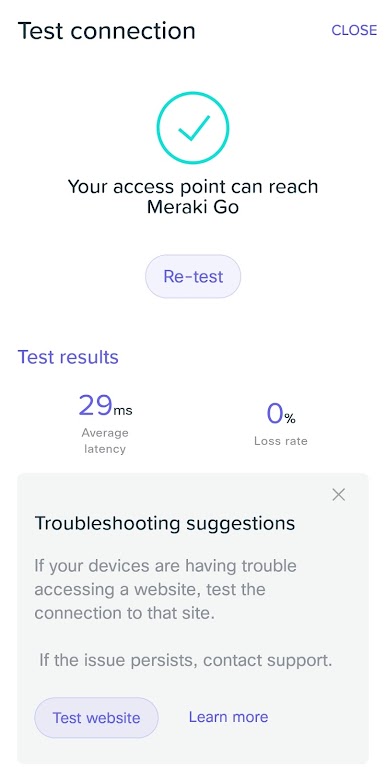Viewport: 386px width, 767px height.
Task: Select the access point reach message
Action: coord(193,197)
